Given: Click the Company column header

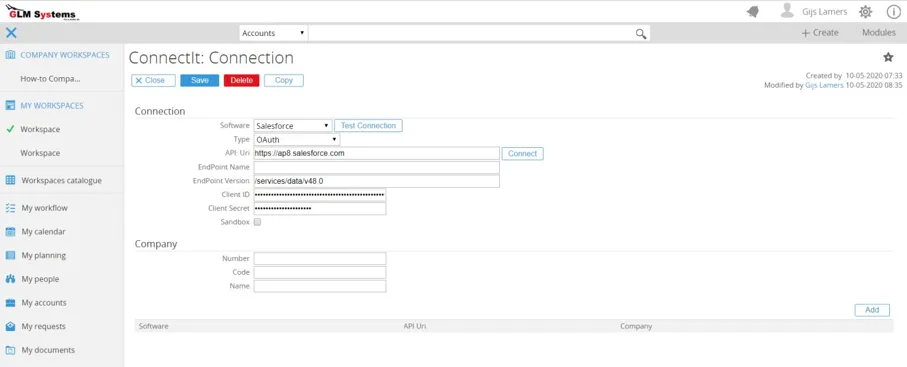Looking at the screenshot, I should 636,326.
